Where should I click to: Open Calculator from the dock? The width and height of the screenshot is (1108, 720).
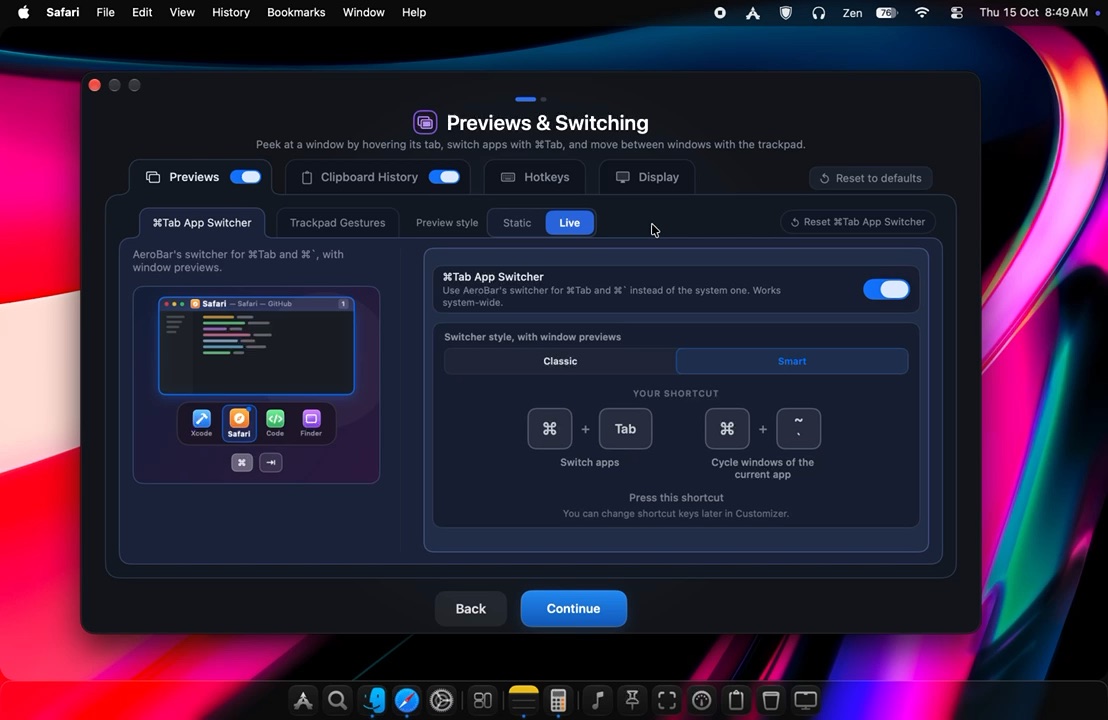(x=558, y=700)
